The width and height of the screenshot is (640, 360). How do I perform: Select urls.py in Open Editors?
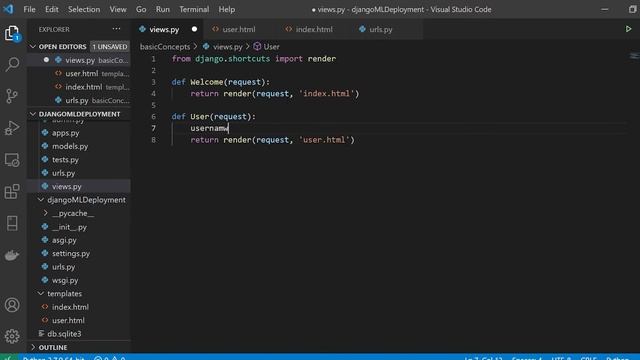tap(79, 100)
